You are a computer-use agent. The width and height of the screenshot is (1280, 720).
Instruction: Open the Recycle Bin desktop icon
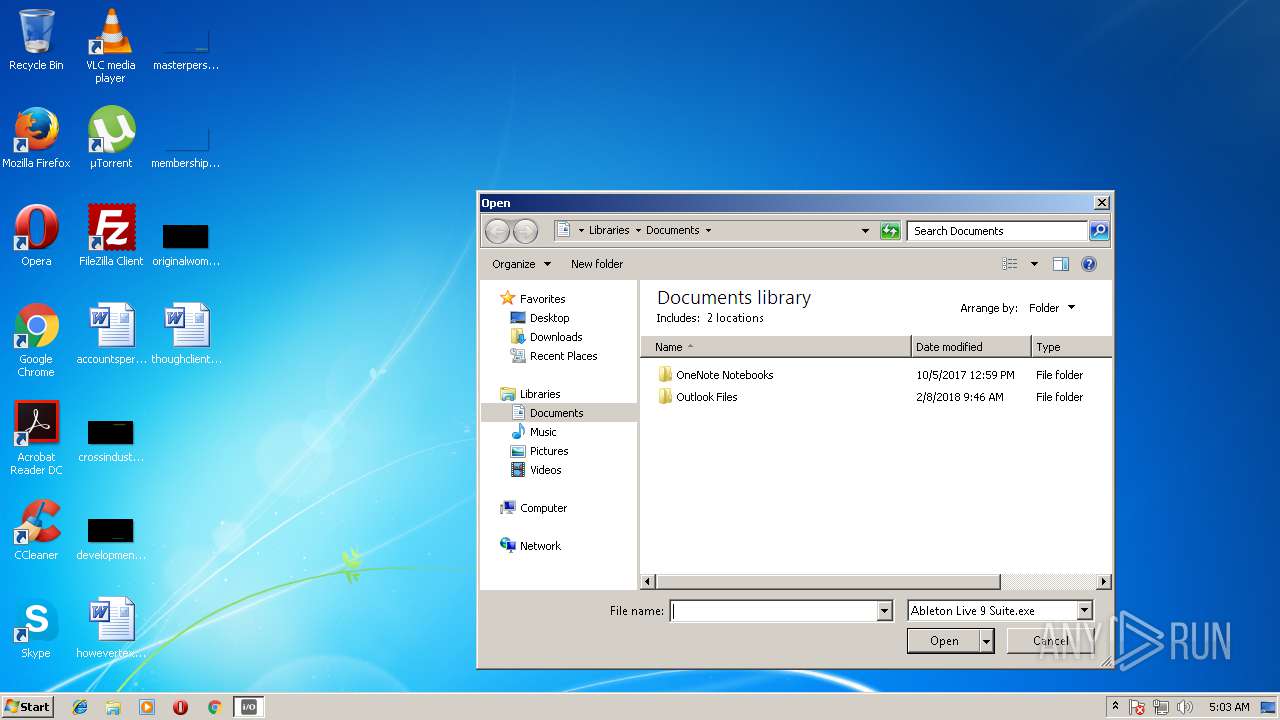click(x=36, y=40)
